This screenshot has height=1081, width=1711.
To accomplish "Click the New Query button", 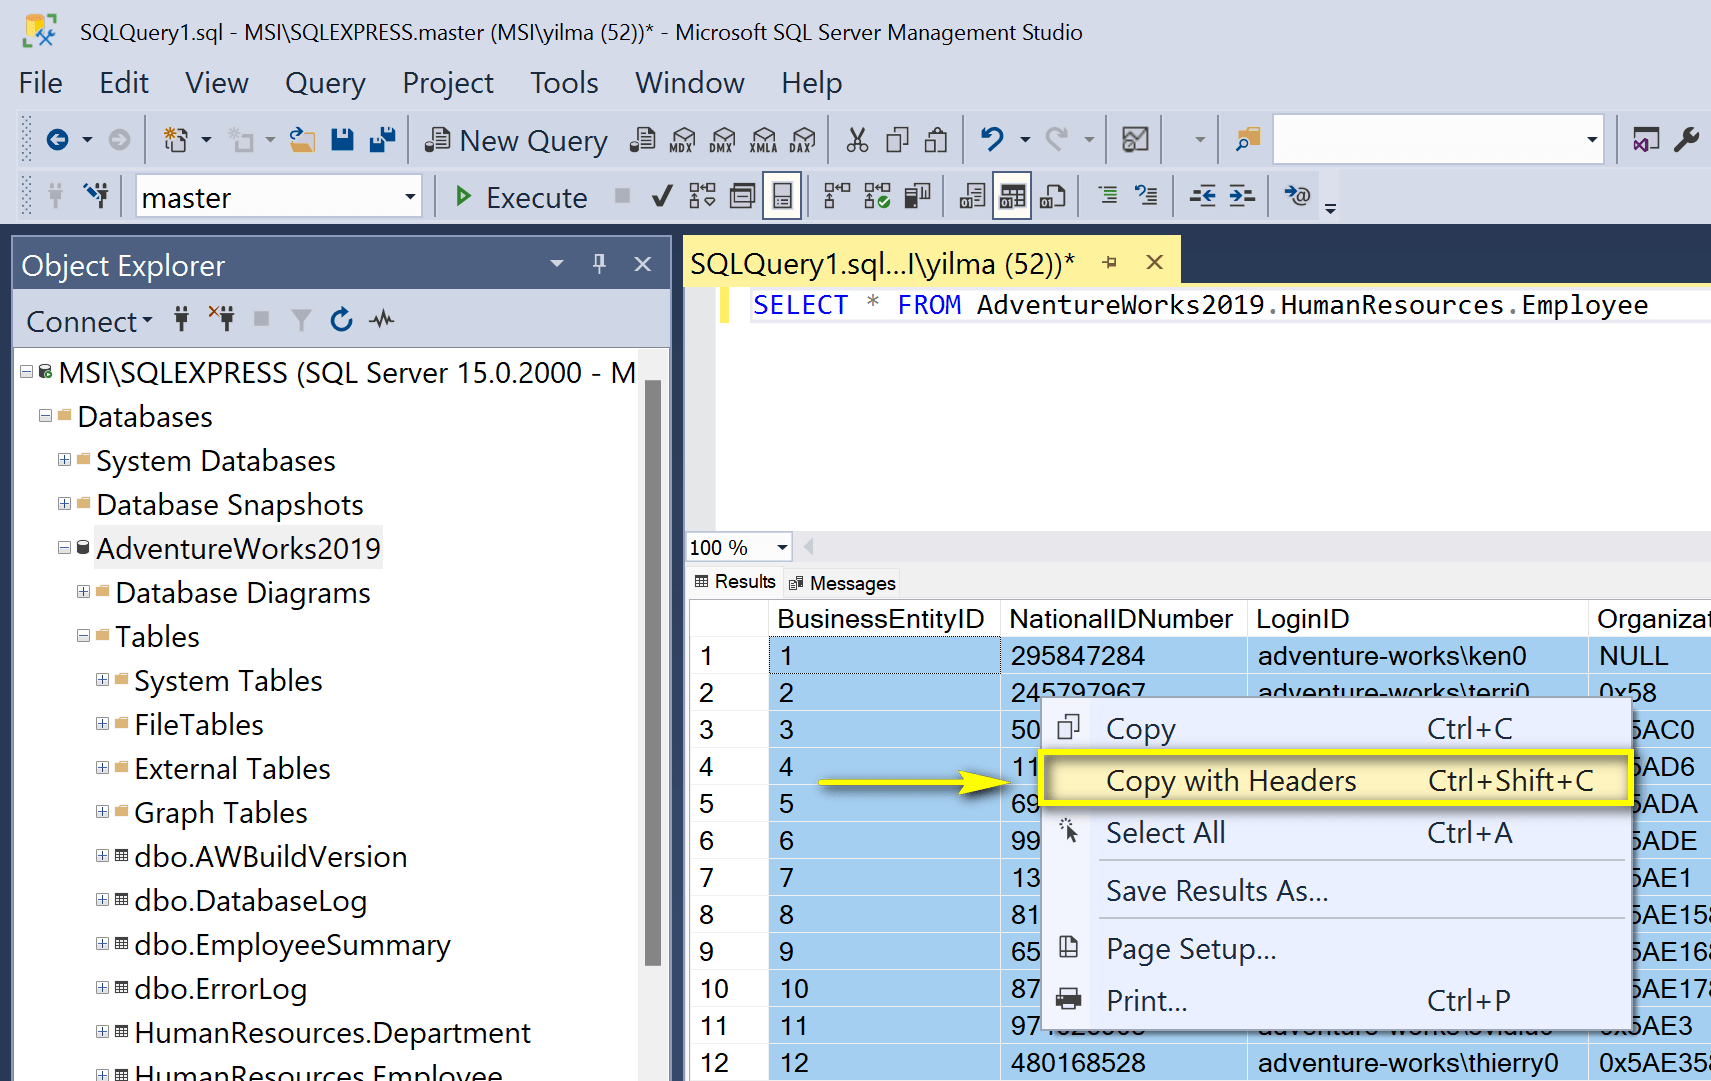I will tap(516, 141).
